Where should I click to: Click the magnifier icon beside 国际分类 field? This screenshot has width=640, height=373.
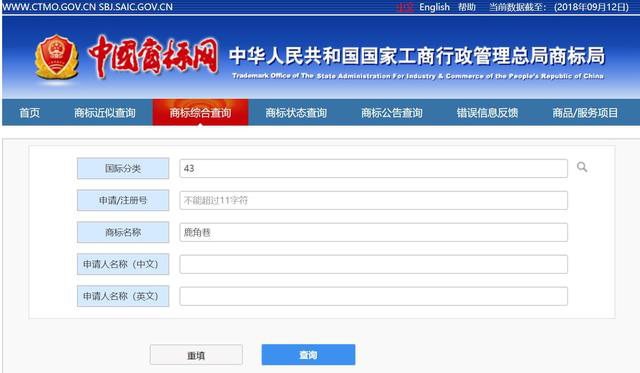coord(582,167)
